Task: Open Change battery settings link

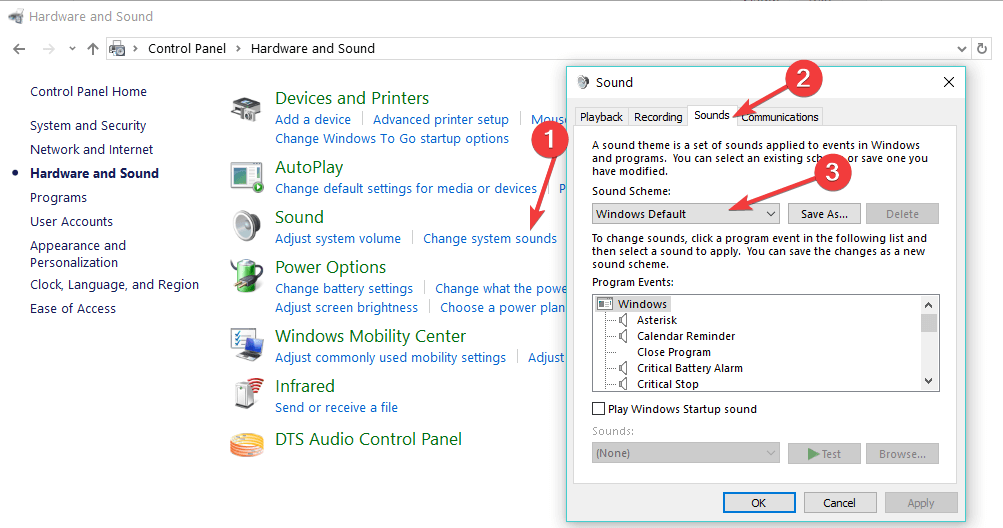Action: pos(344,289)
